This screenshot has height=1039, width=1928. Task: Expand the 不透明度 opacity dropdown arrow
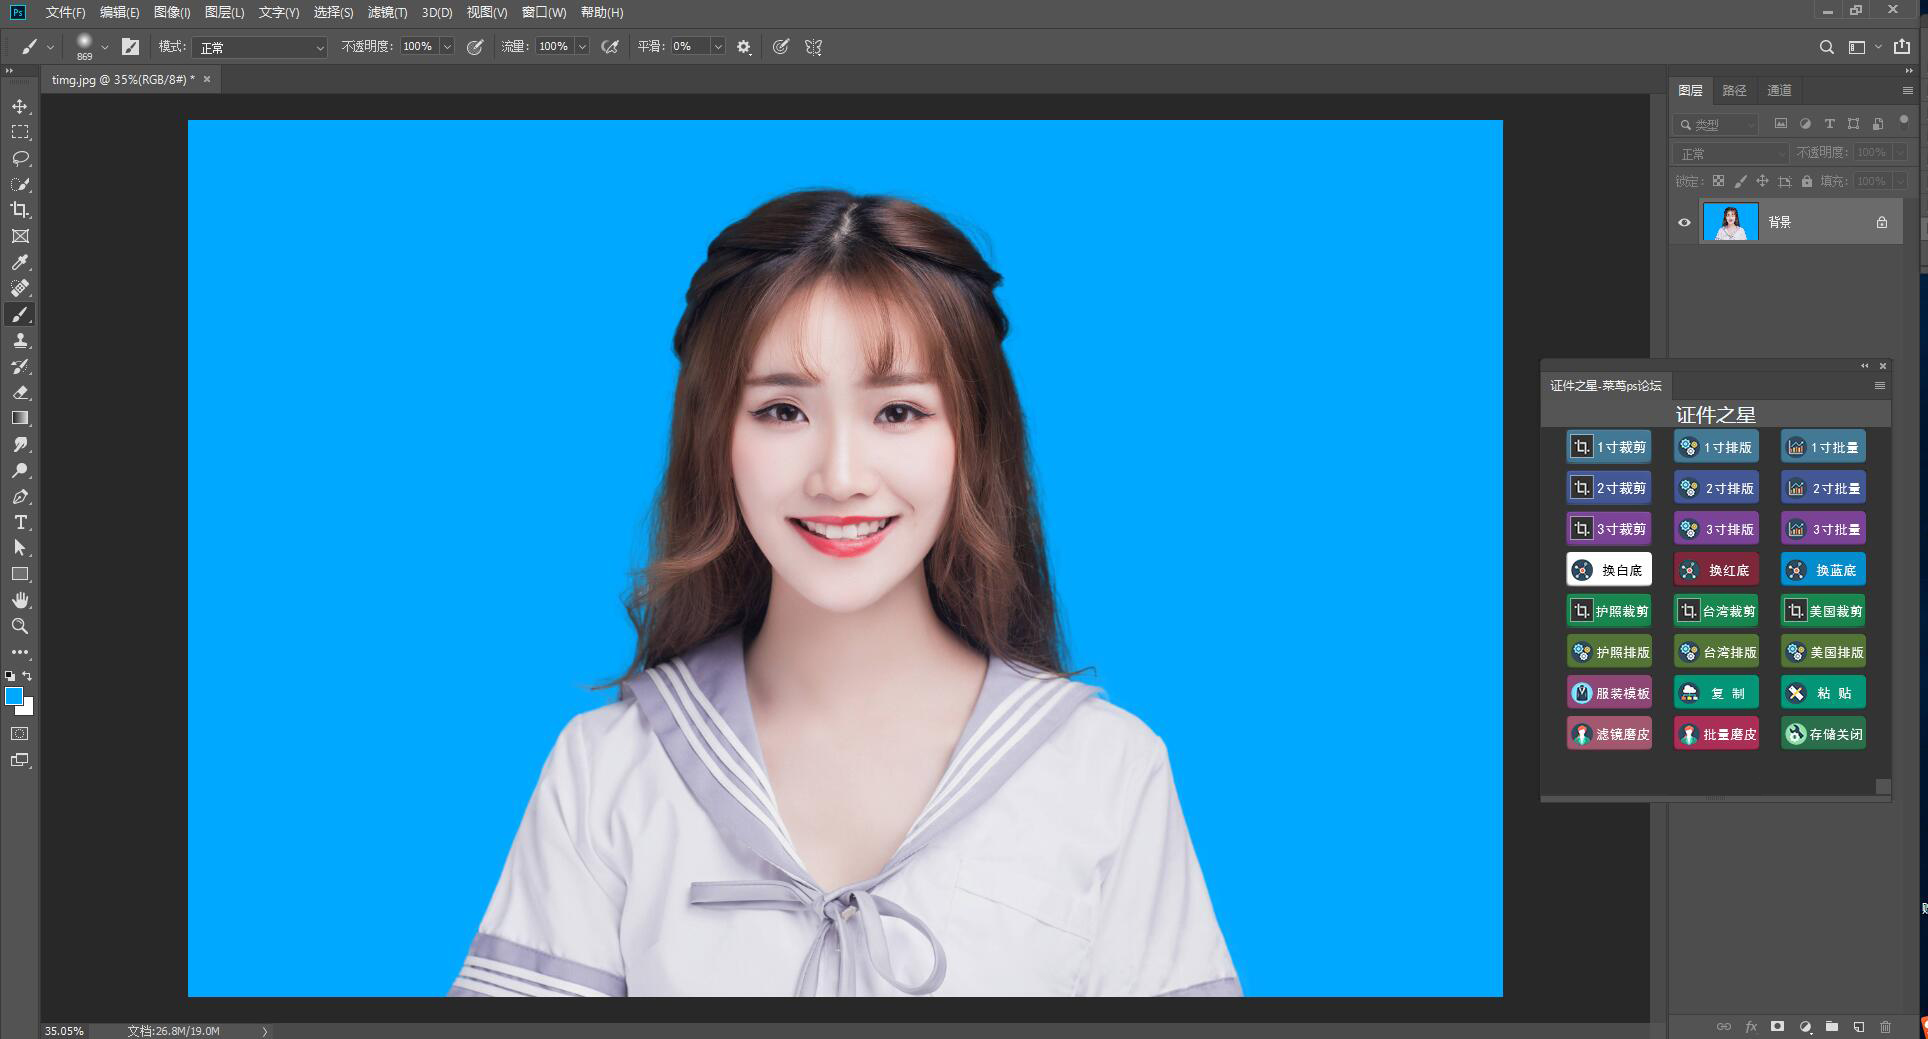click(x=447, y=47)
